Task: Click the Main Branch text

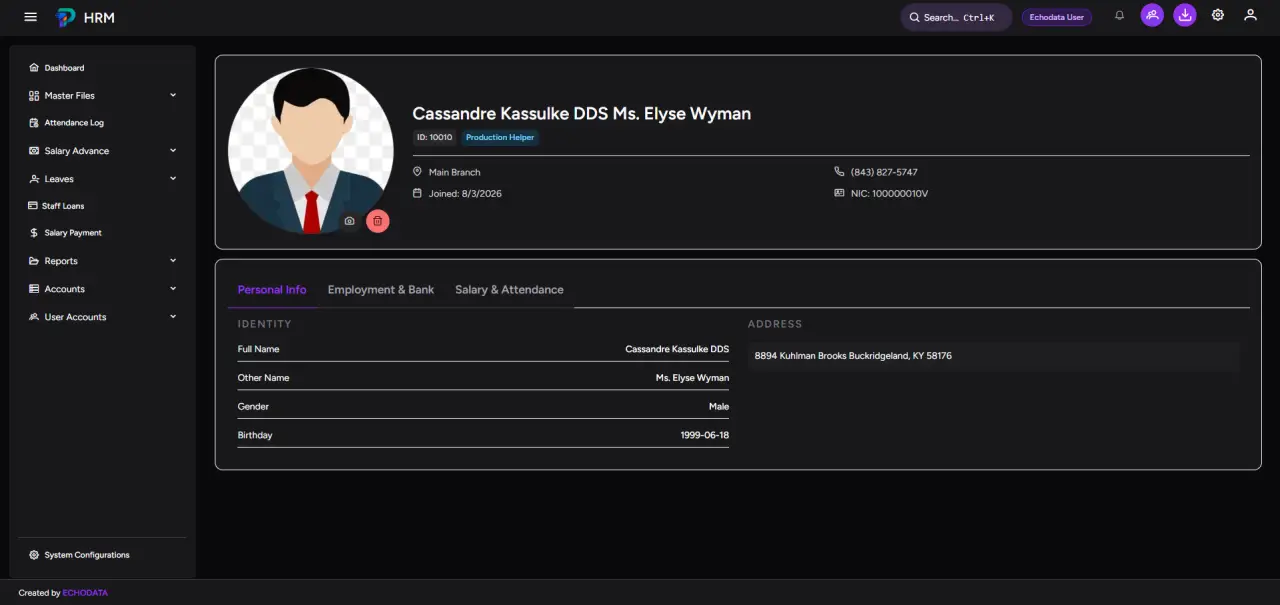Action: pyautogui.click(x=455, y=172)
